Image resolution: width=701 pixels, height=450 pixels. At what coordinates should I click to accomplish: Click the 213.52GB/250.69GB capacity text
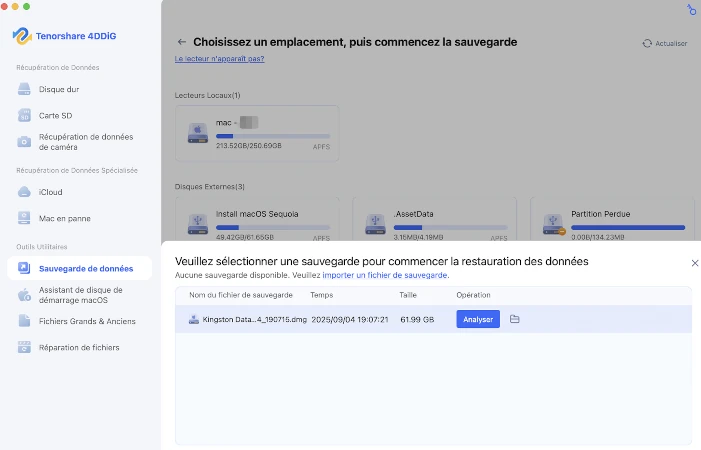[249, 146]
